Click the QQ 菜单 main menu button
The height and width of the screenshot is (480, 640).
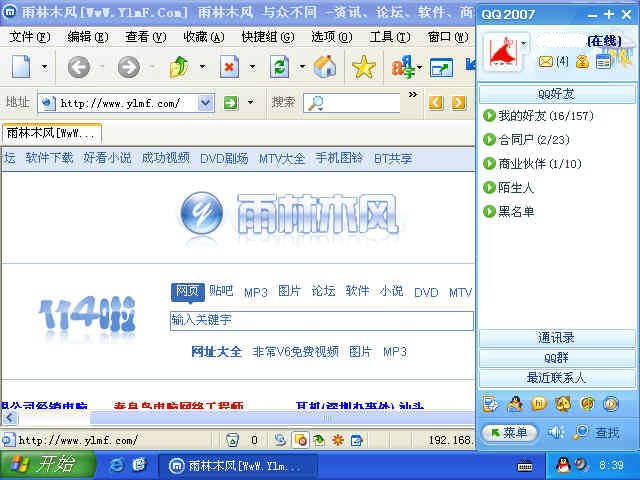(509, 432)
